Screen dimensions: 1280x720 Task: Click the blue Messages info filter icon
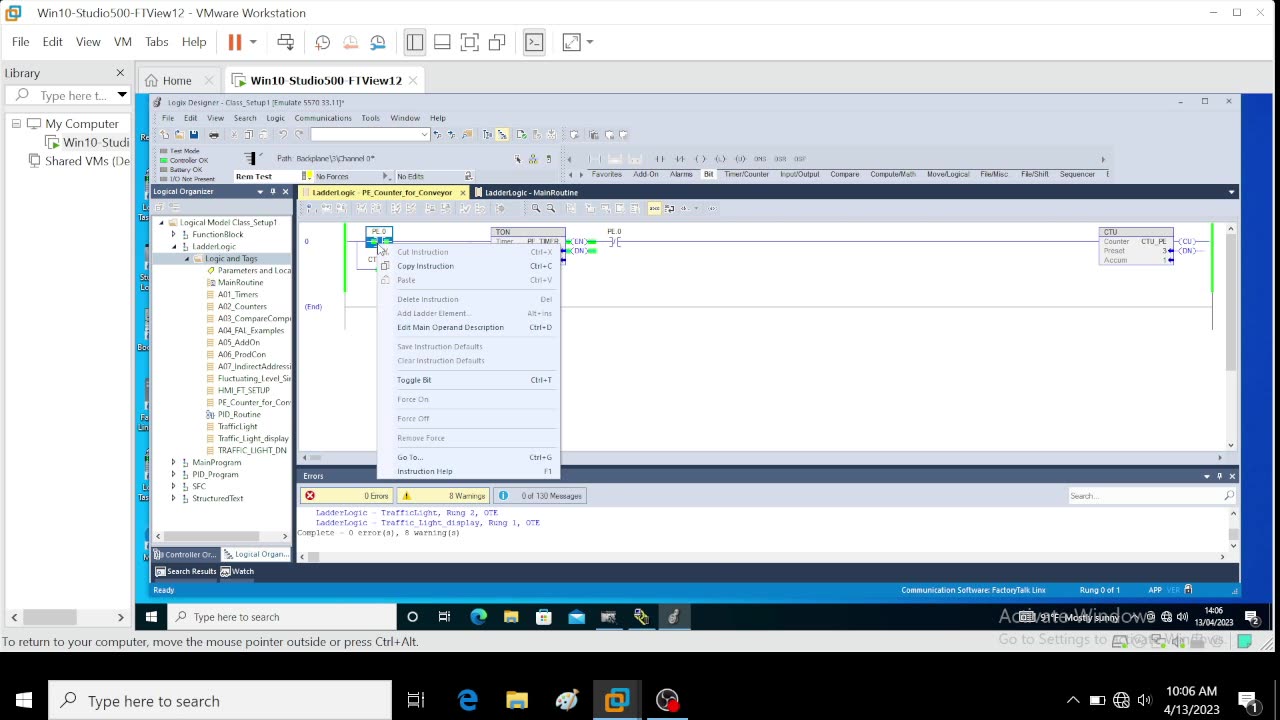[x=503, y=496]
